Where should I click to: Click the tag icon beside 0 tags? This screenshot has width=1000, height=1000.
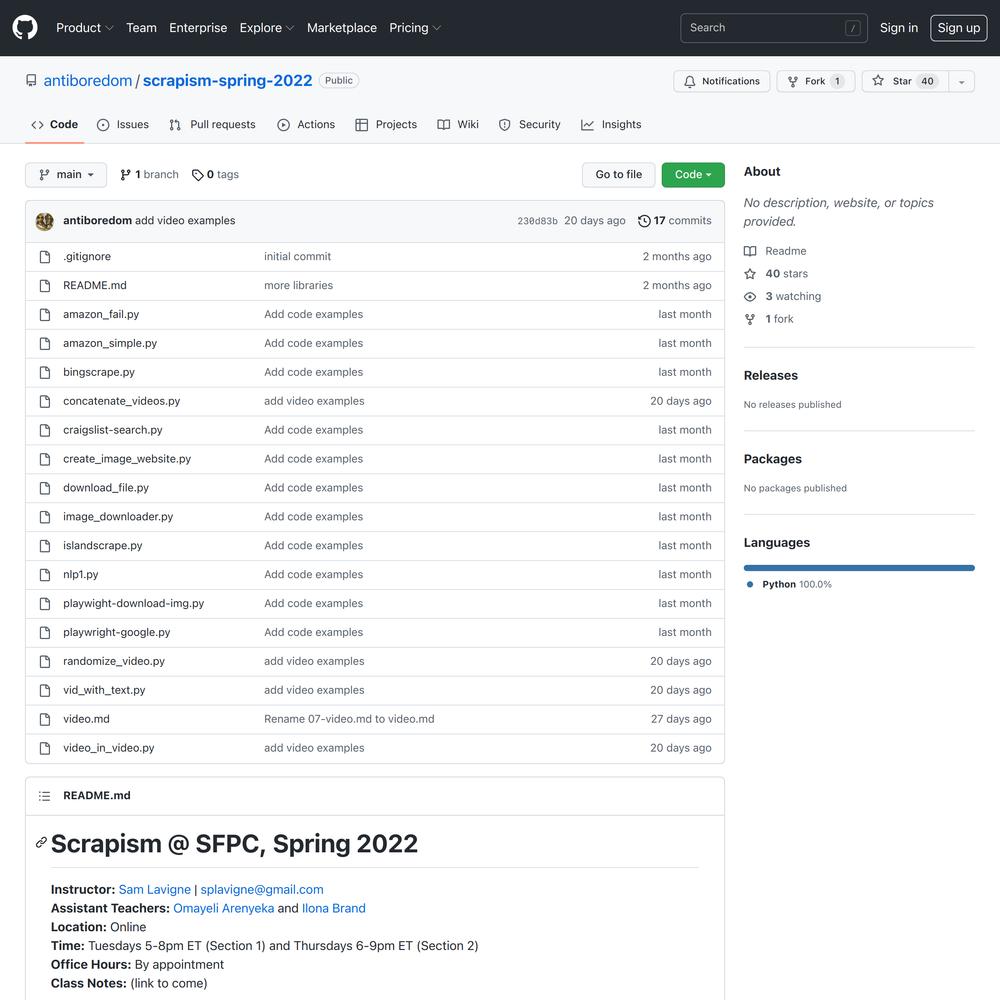point(198,175)
